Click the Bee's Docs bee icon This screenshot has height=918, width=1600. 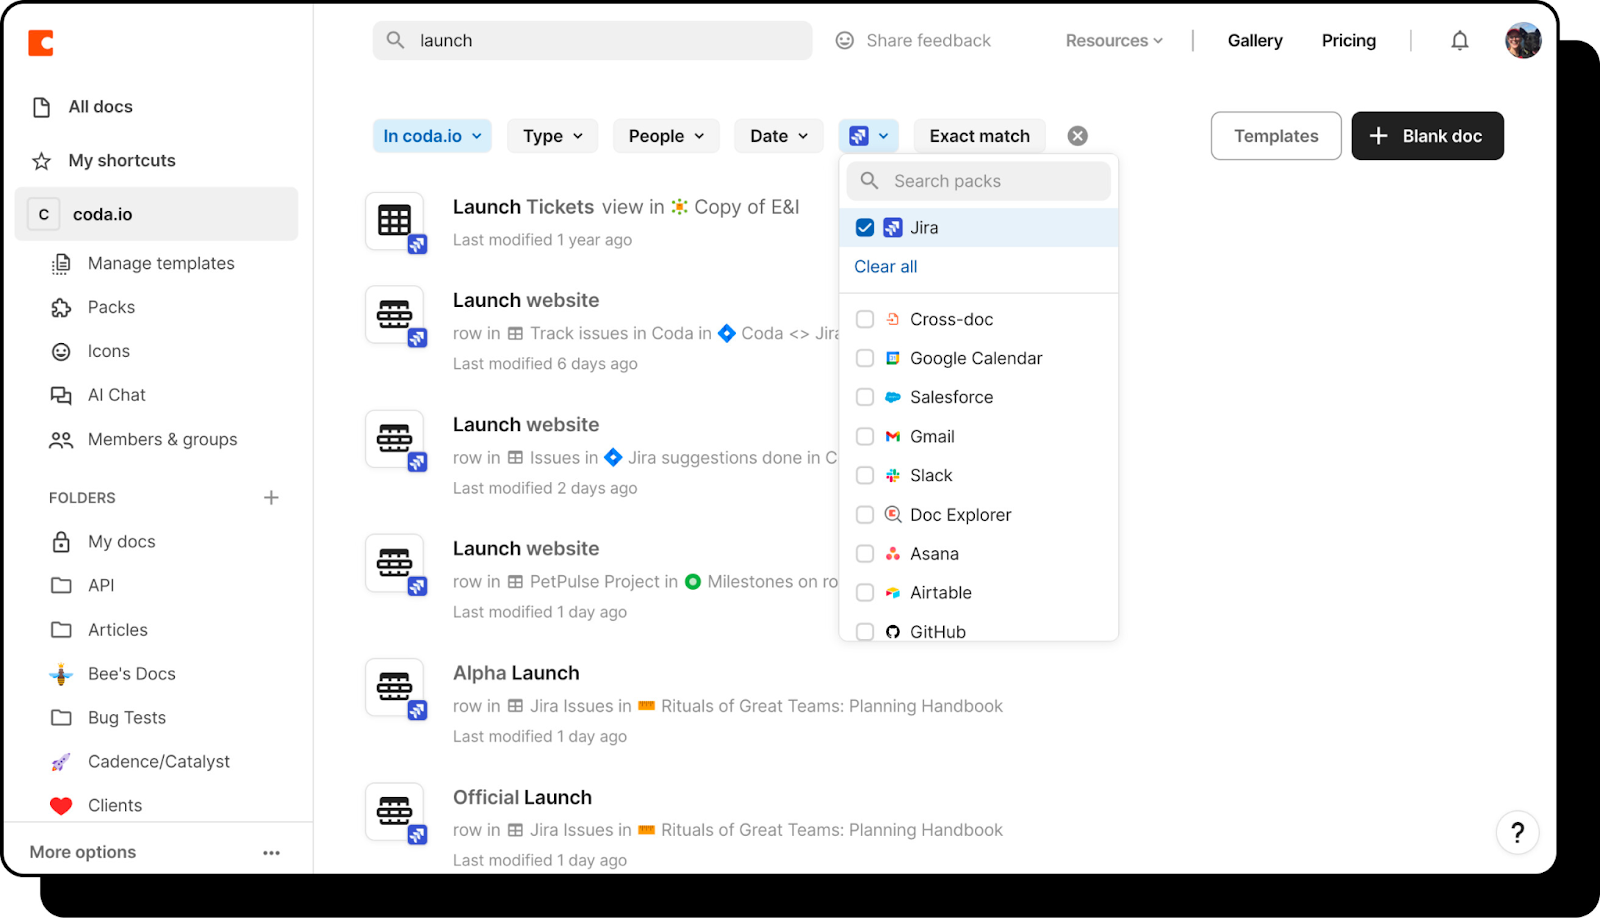point(61,675)
